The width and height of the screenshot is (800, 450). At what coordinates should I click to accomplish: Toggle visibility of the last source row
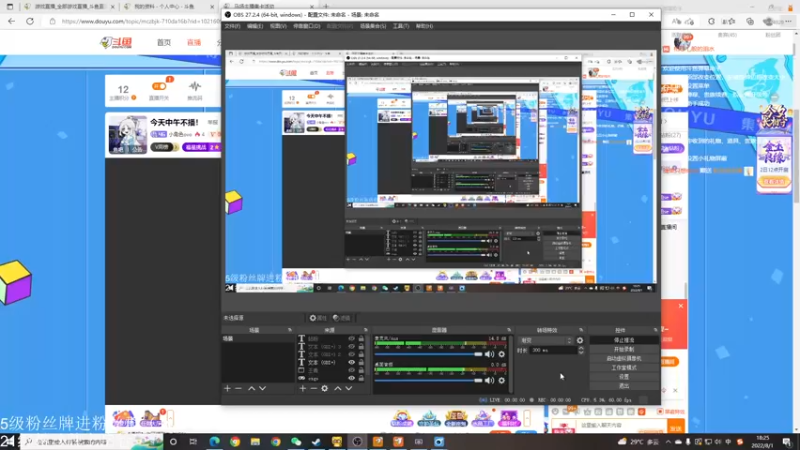tap(351, 378)
